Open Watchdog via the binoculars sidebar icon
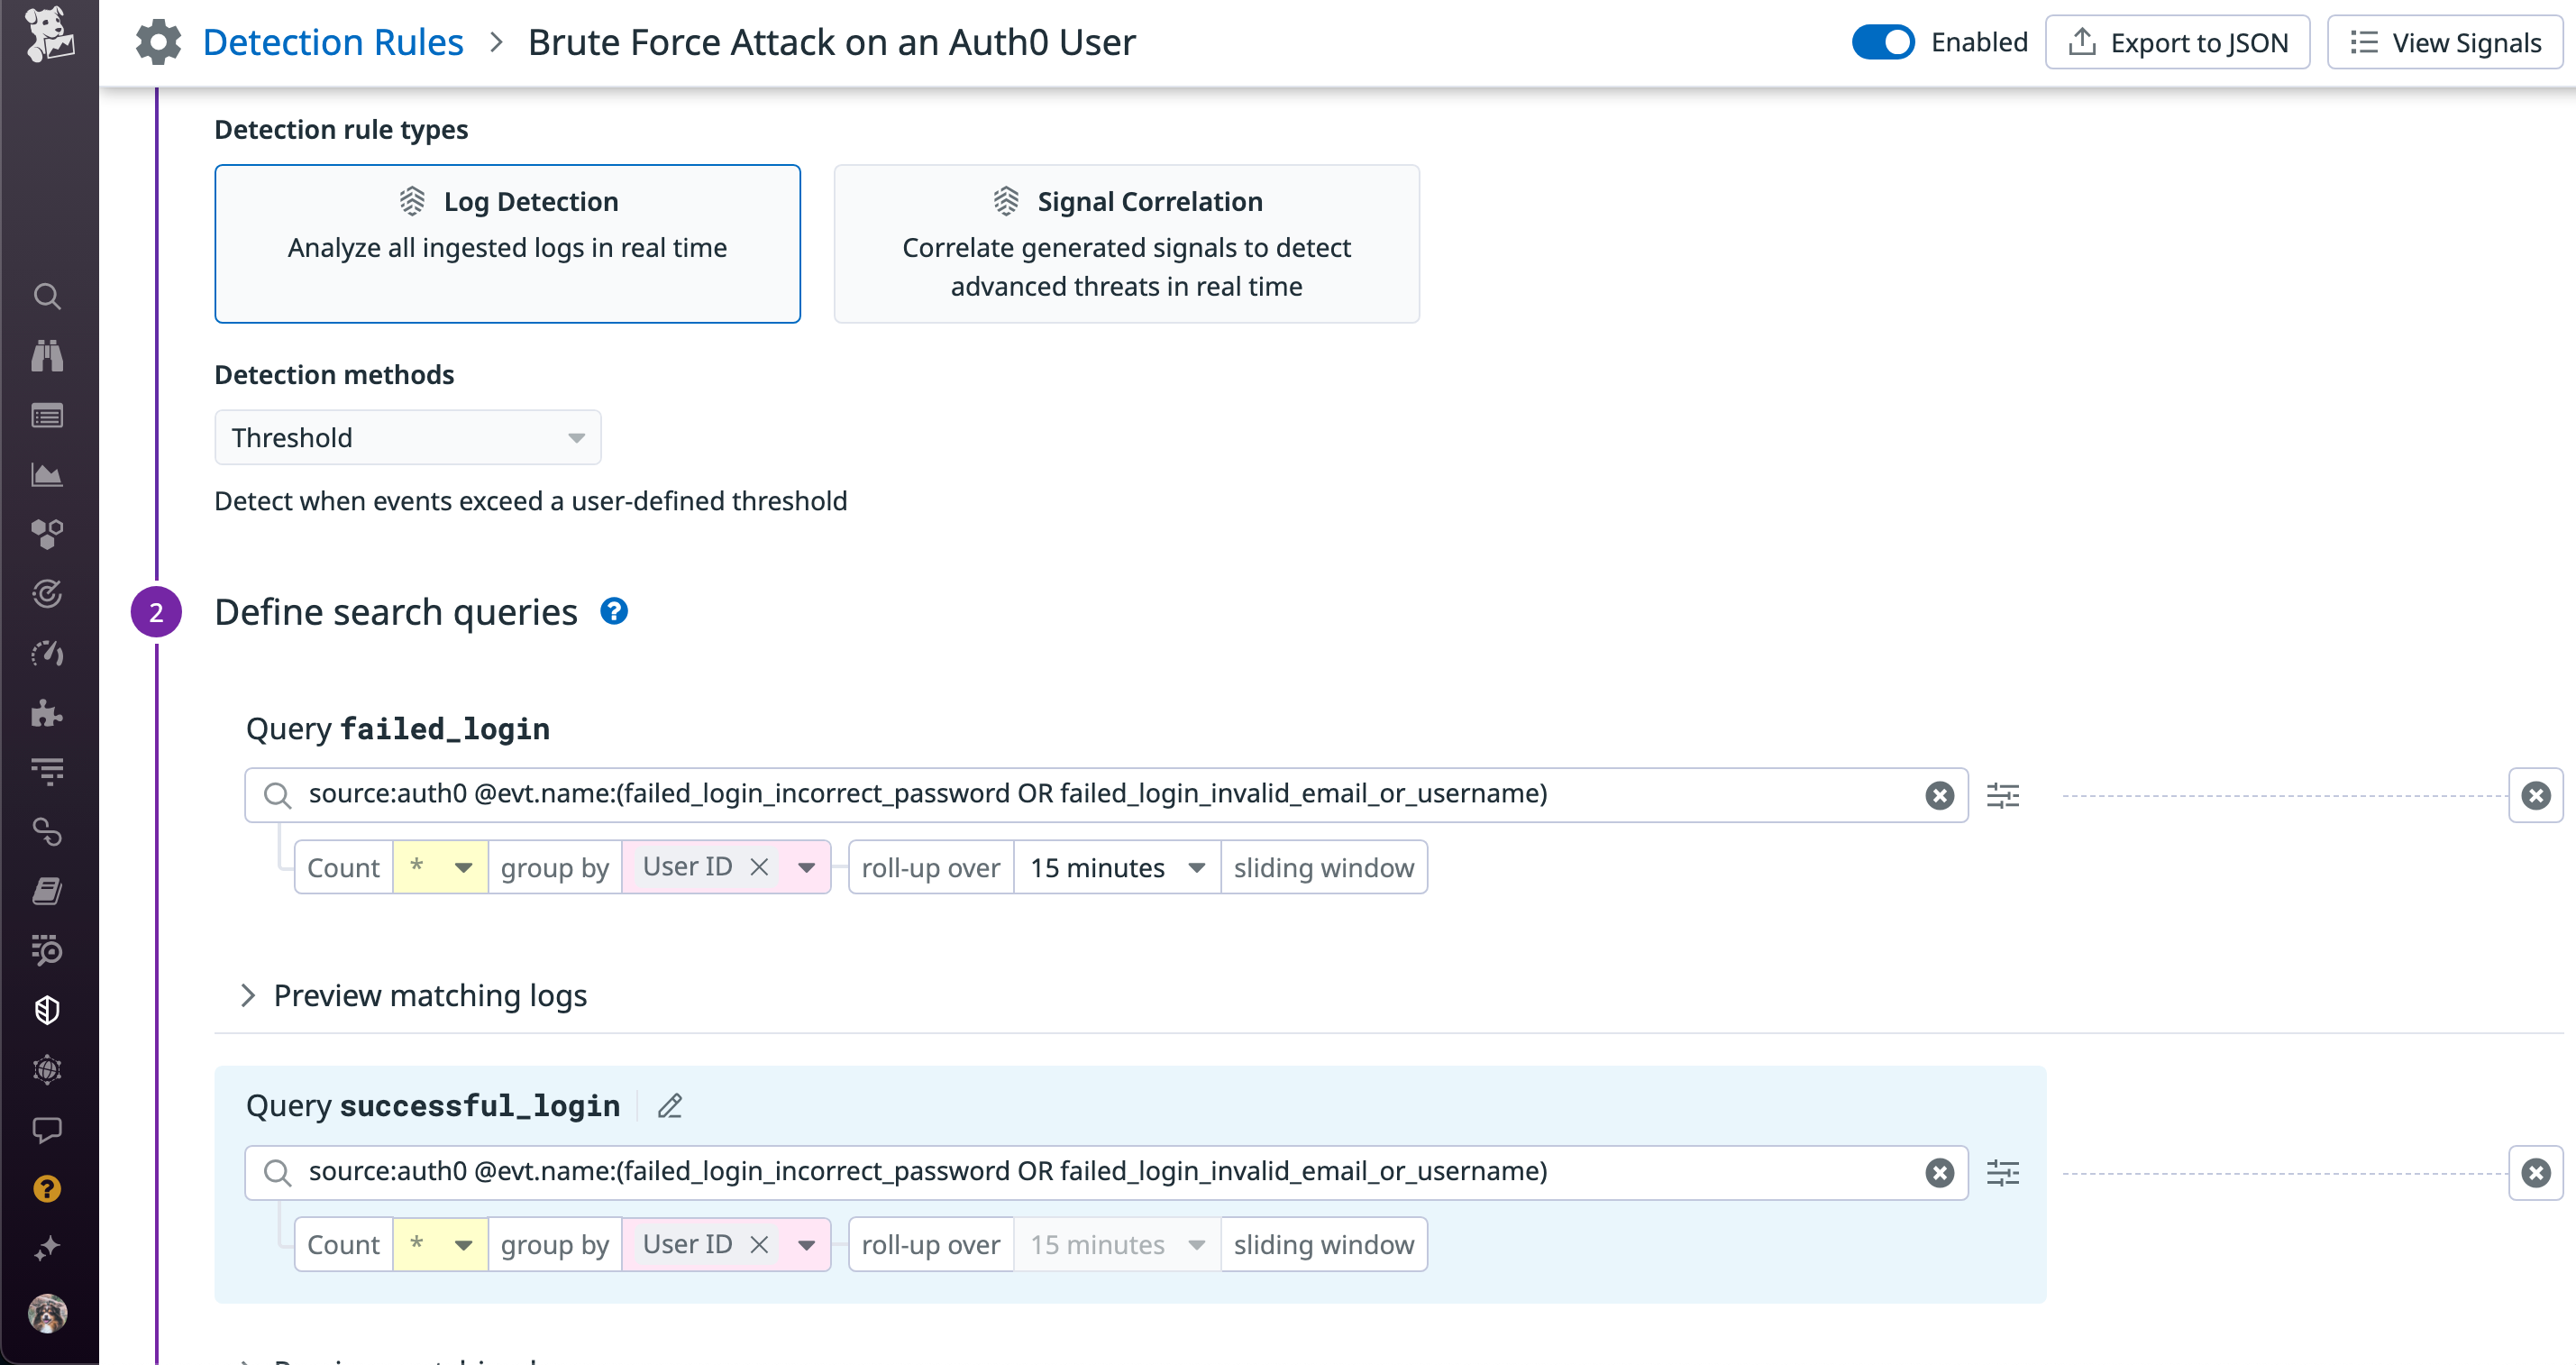Screen dimensions: 2576x1365 point(48,356)
